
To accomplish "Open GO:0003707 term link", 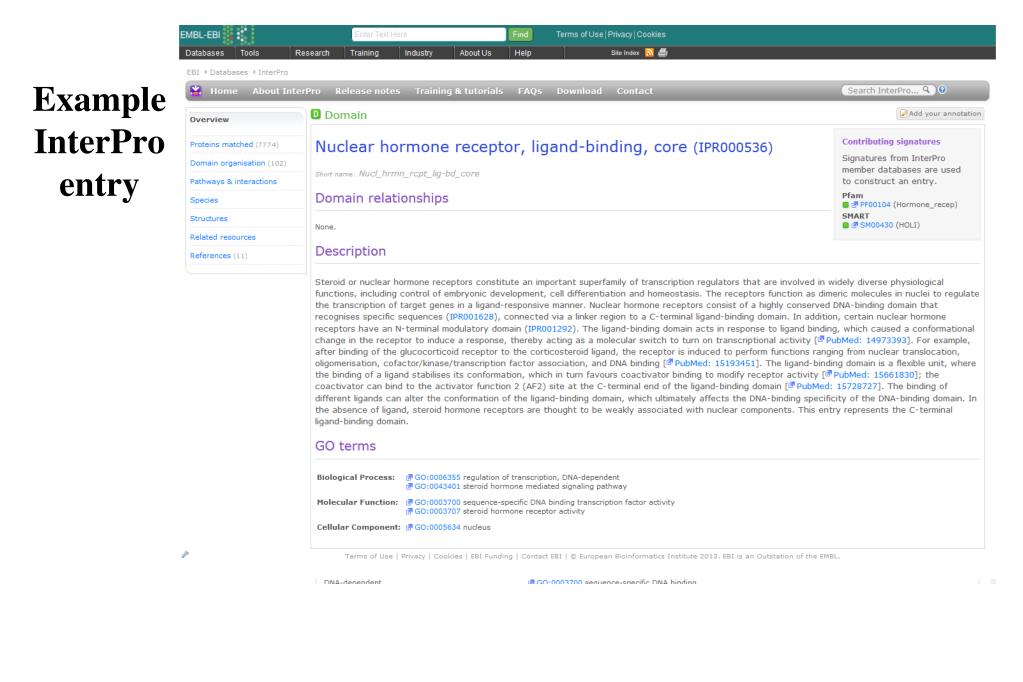I will [x=436, y=512].
